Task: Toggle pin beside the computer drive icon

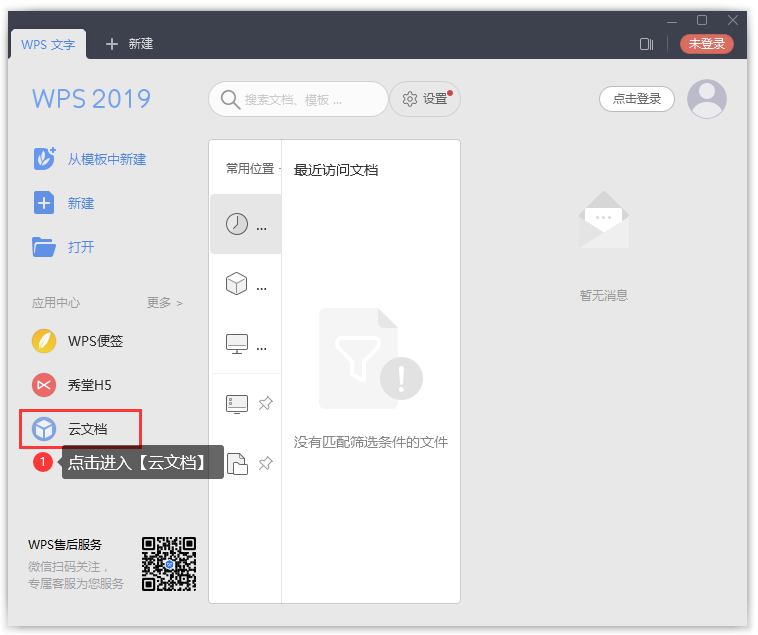Action: pos(265,403)
